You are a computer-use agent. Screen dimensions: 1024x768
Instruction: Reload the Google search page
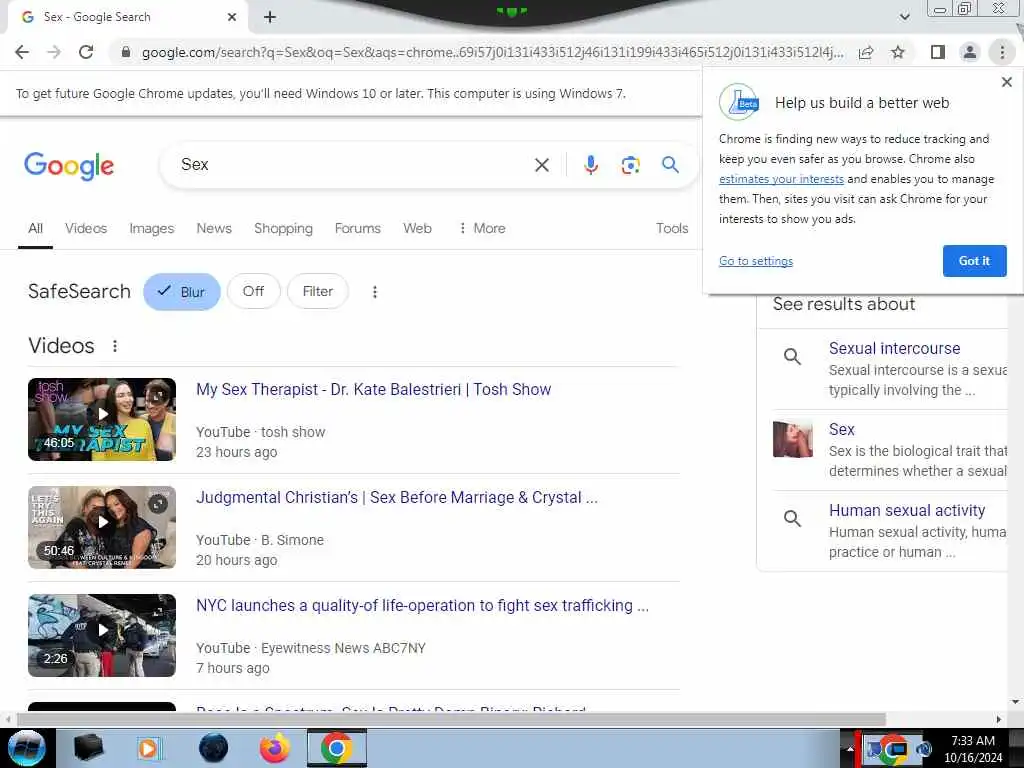click(x=86, y=52)
